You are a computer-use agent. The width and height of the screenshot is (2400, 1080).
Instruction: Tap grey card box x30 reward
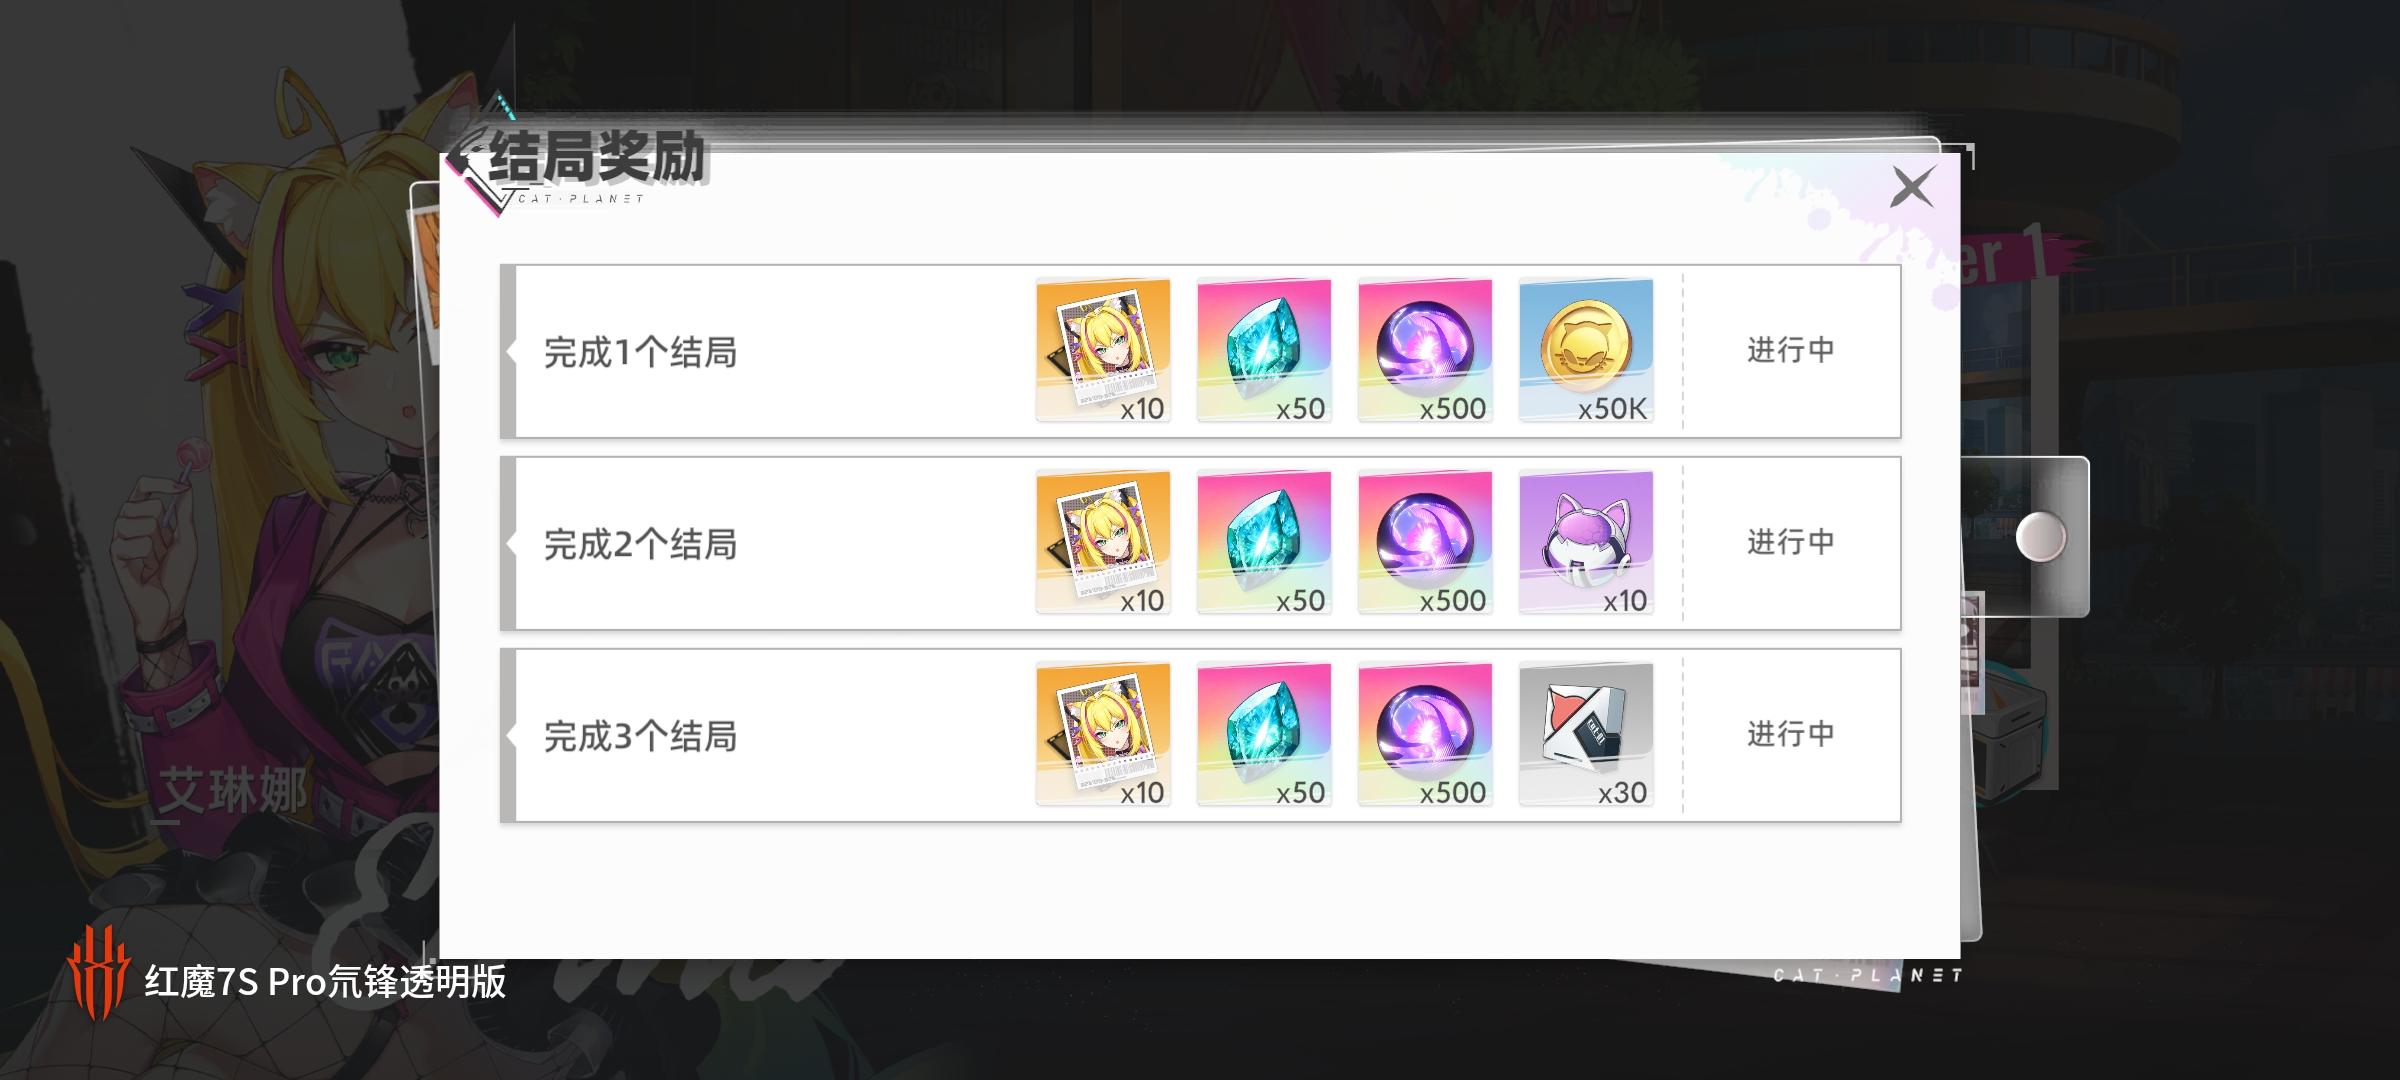point(1586,734)
